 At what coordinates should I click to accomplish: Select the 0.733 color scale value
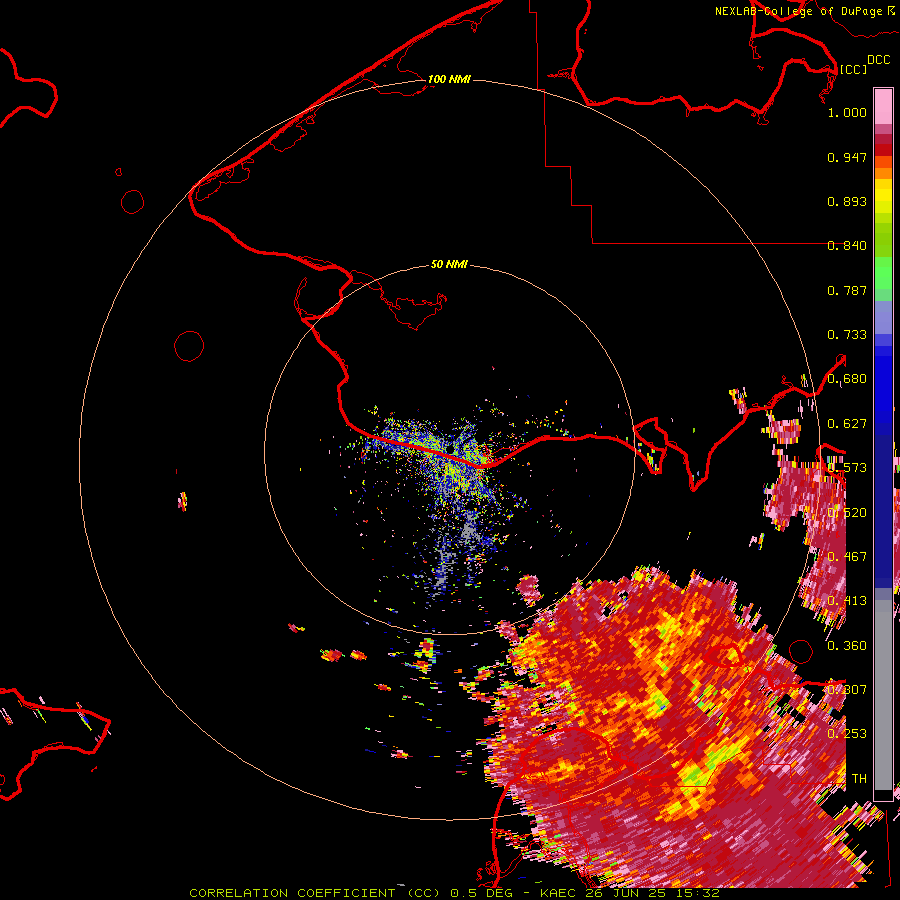pyautogui.click(x=847, y=335)
